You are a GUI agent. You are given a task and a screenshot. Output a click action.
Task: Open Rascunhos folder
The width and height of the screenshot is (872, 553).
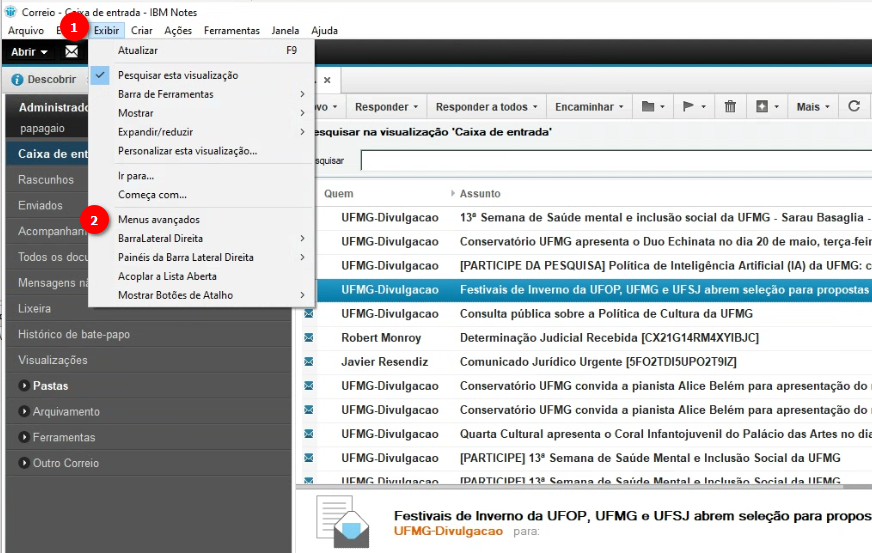[x=46, y=180]
